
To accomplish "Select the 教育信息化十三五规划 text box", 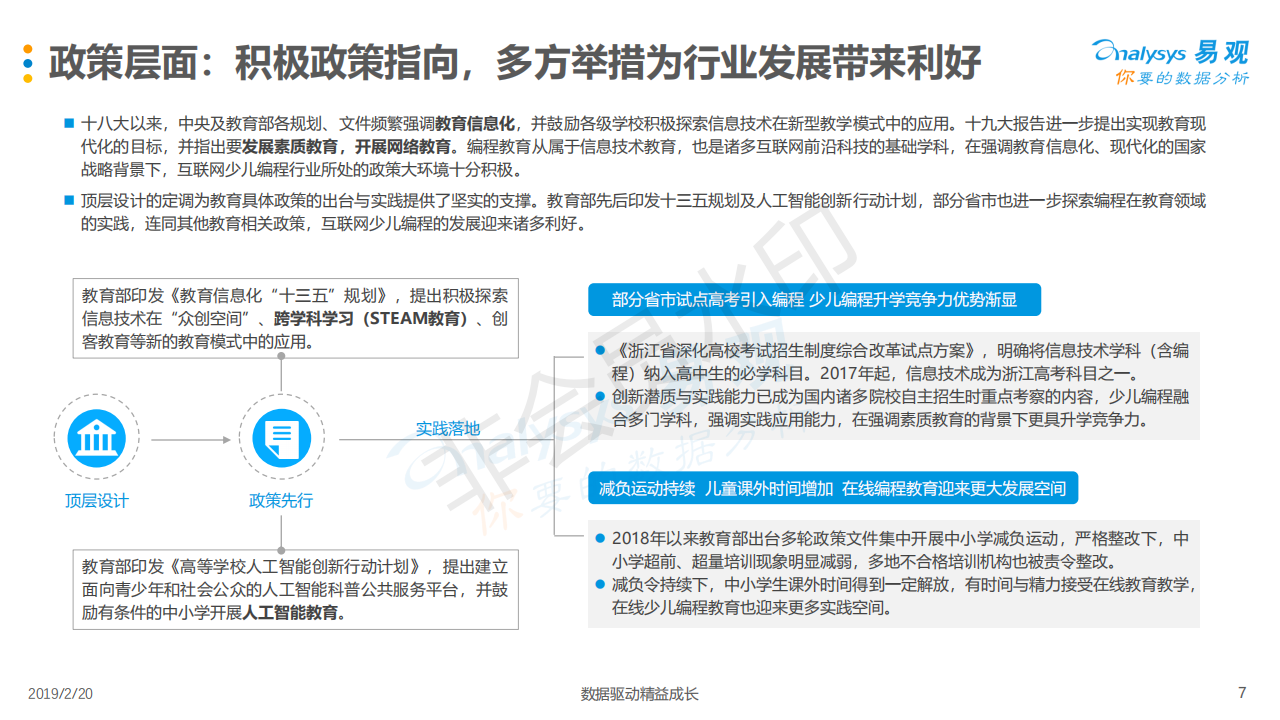I will pos(296,318).
